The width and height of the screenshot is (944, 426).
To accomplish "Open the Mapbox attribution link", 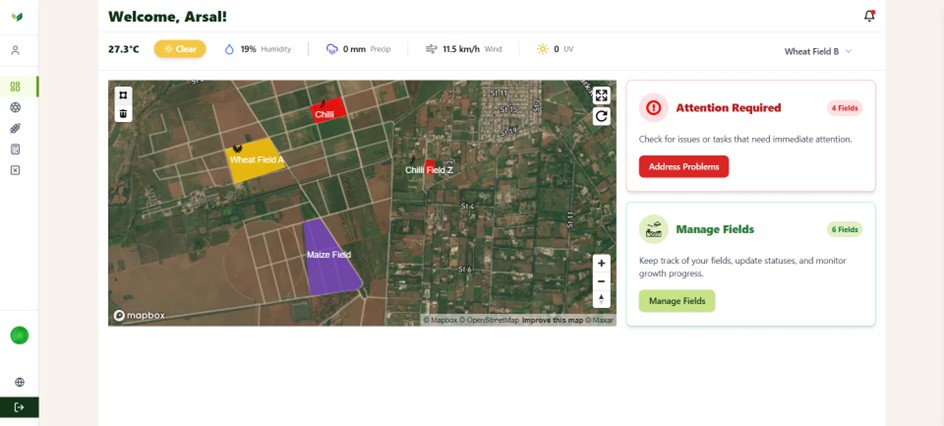I will 440,320.
